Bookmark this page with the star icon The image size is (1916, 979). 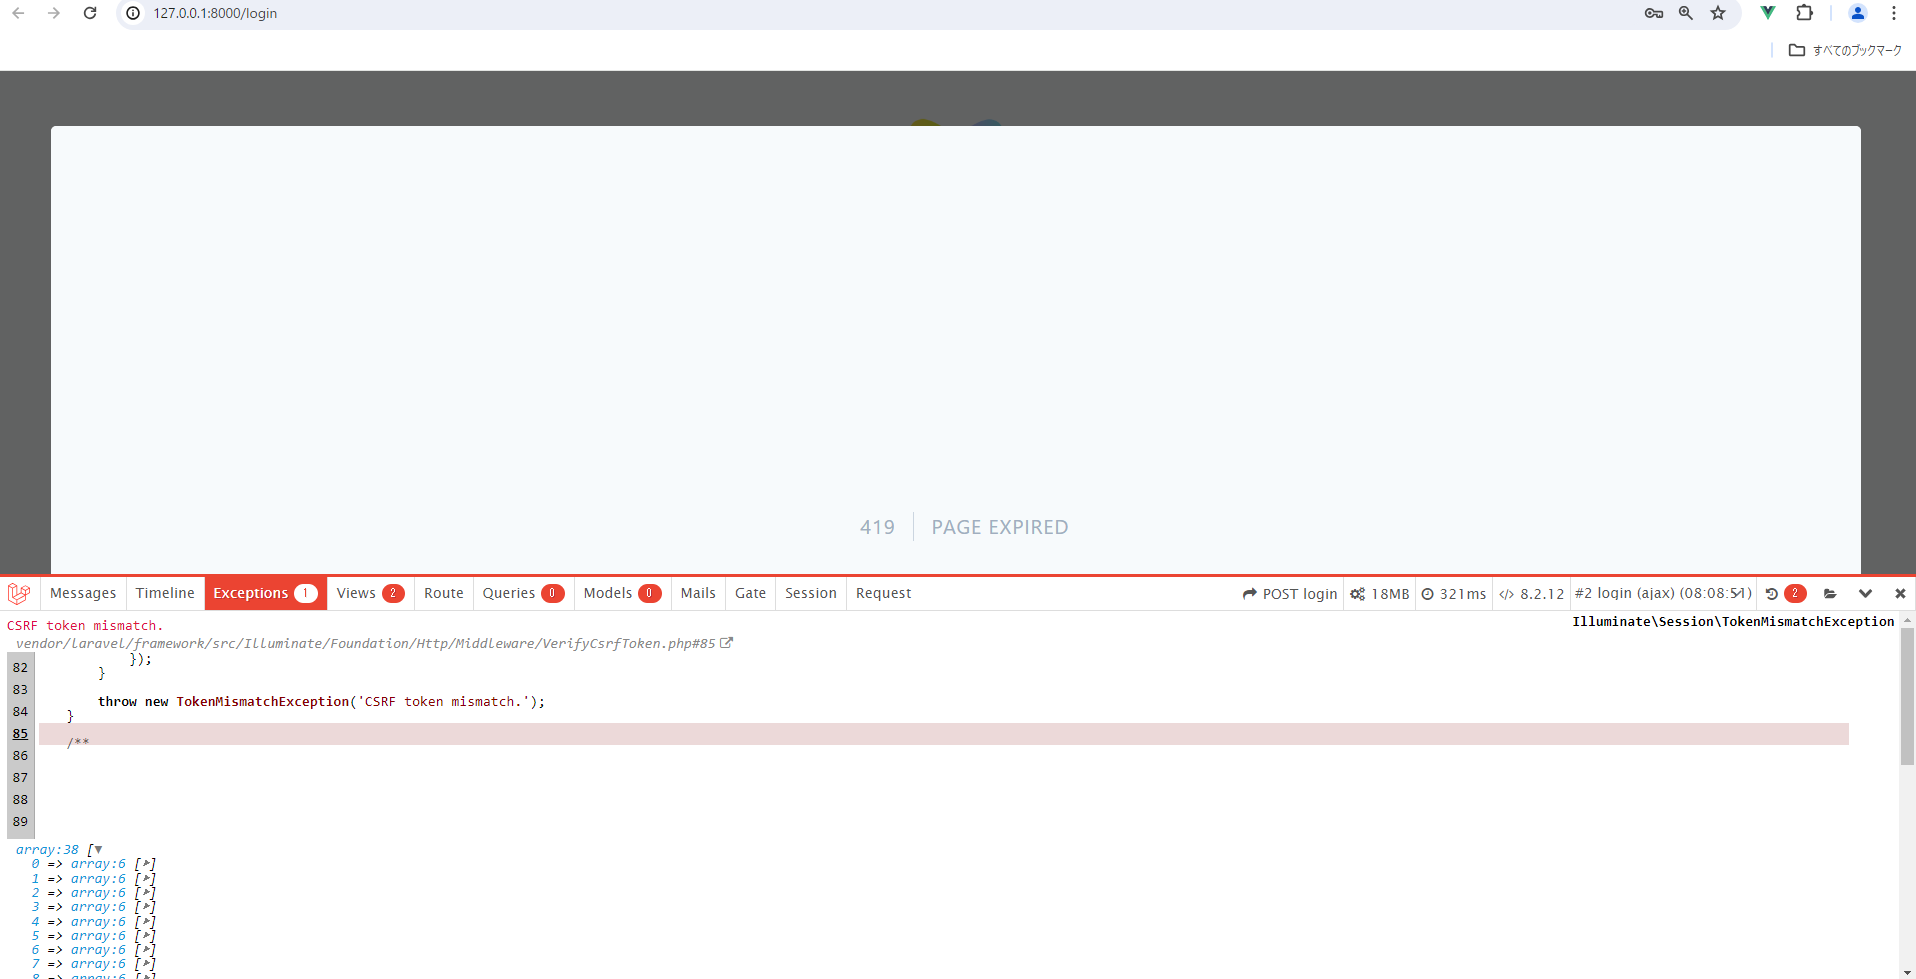(1718, 13)
